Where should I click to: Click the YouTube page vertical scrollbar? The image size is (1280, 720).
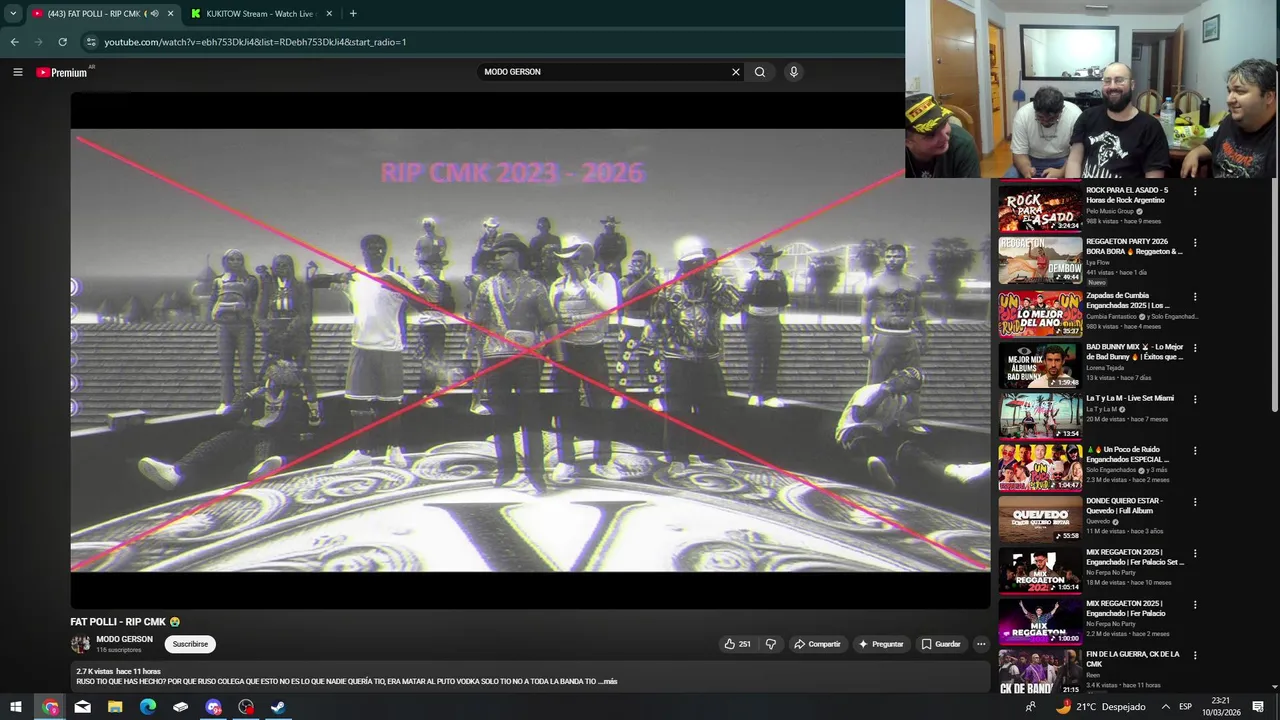1274,295
